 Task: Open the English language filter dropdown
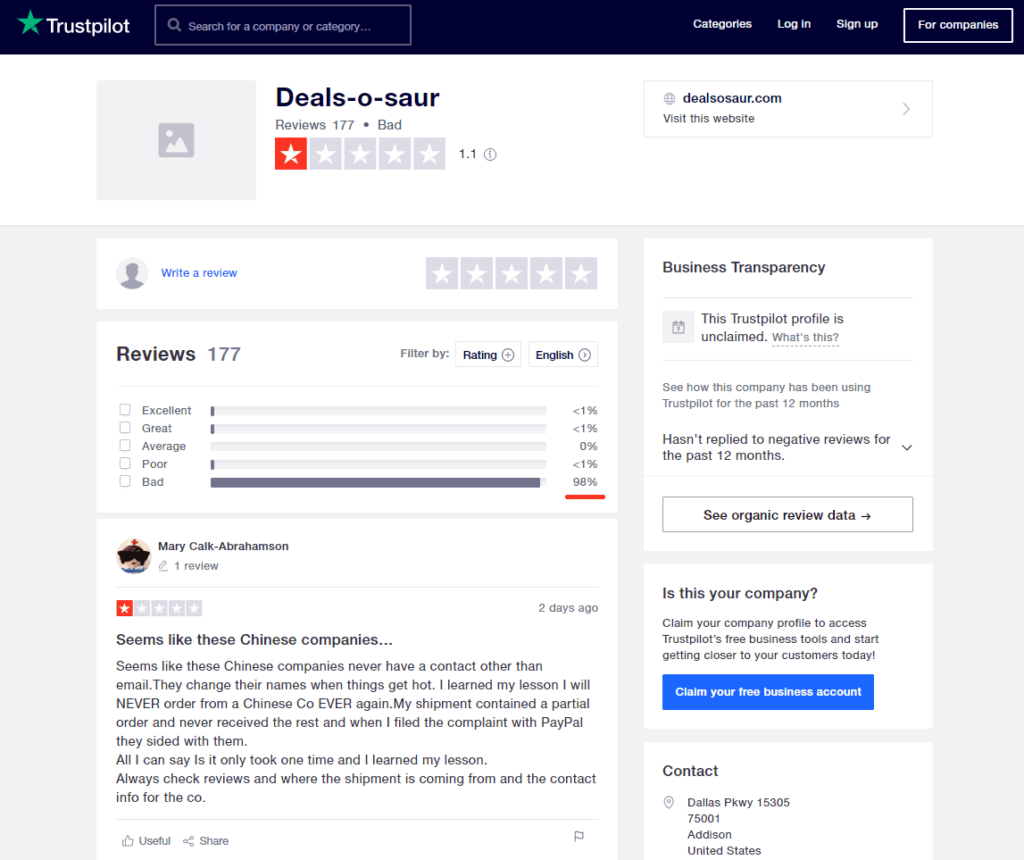pos(563,355)
